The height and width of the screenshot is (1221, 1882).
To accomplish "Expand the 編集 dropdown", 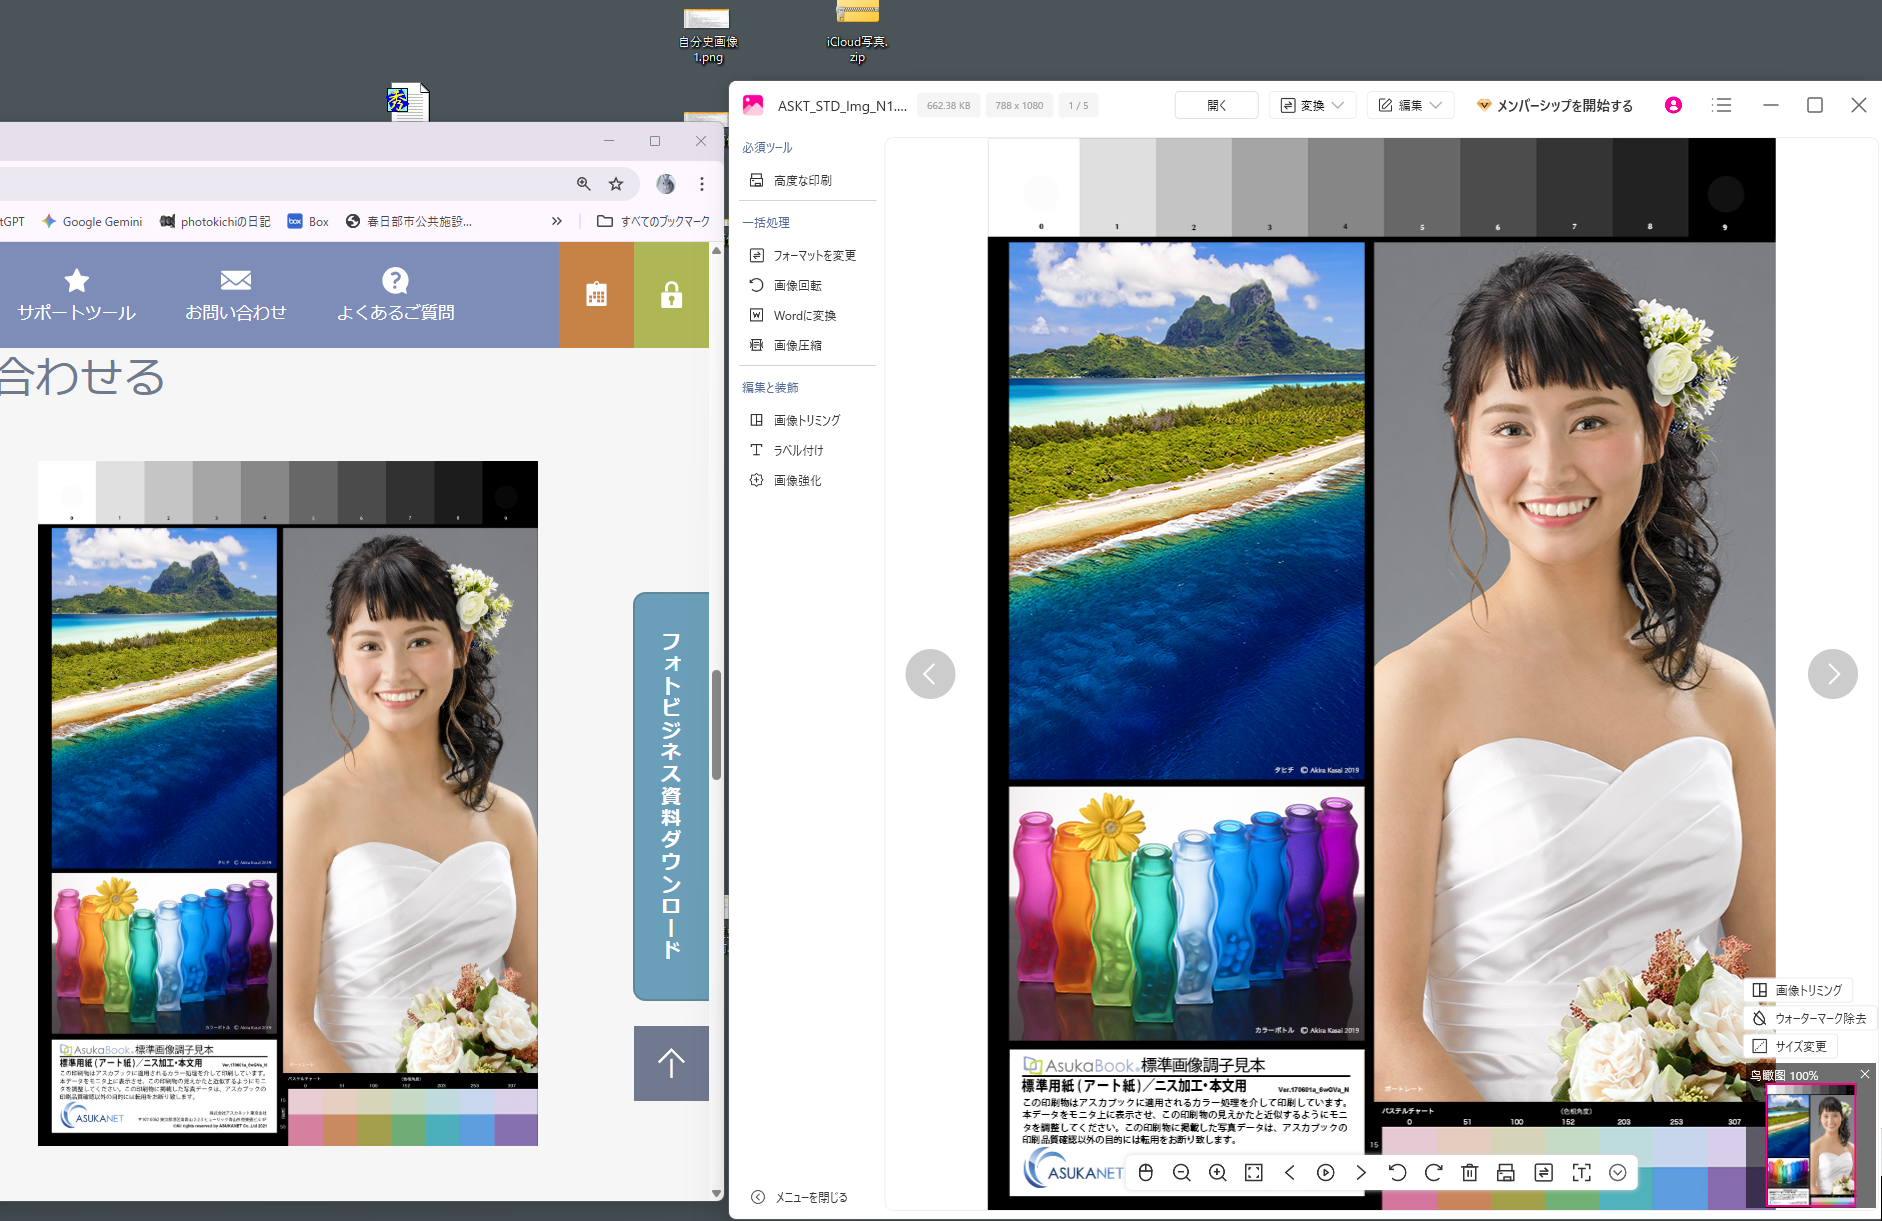I will pyautogui.click(x=1410, y=105).
